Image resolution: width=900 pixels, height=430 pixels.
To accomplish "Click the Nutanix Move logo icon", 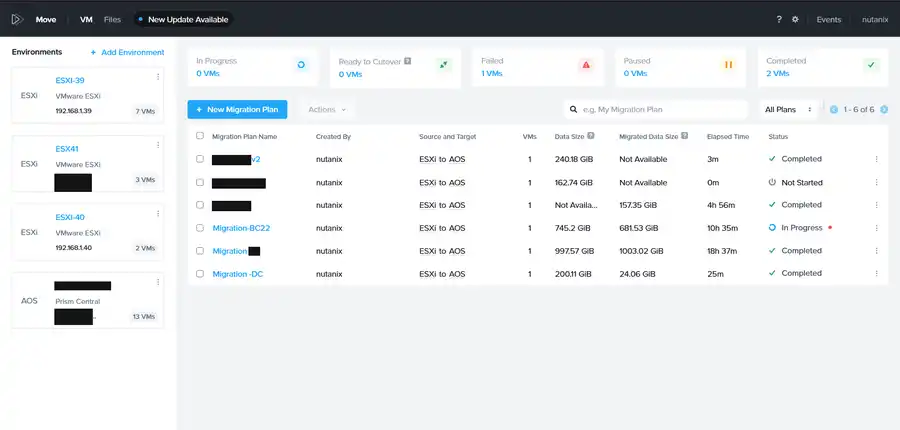I will (x=17, y=20).
